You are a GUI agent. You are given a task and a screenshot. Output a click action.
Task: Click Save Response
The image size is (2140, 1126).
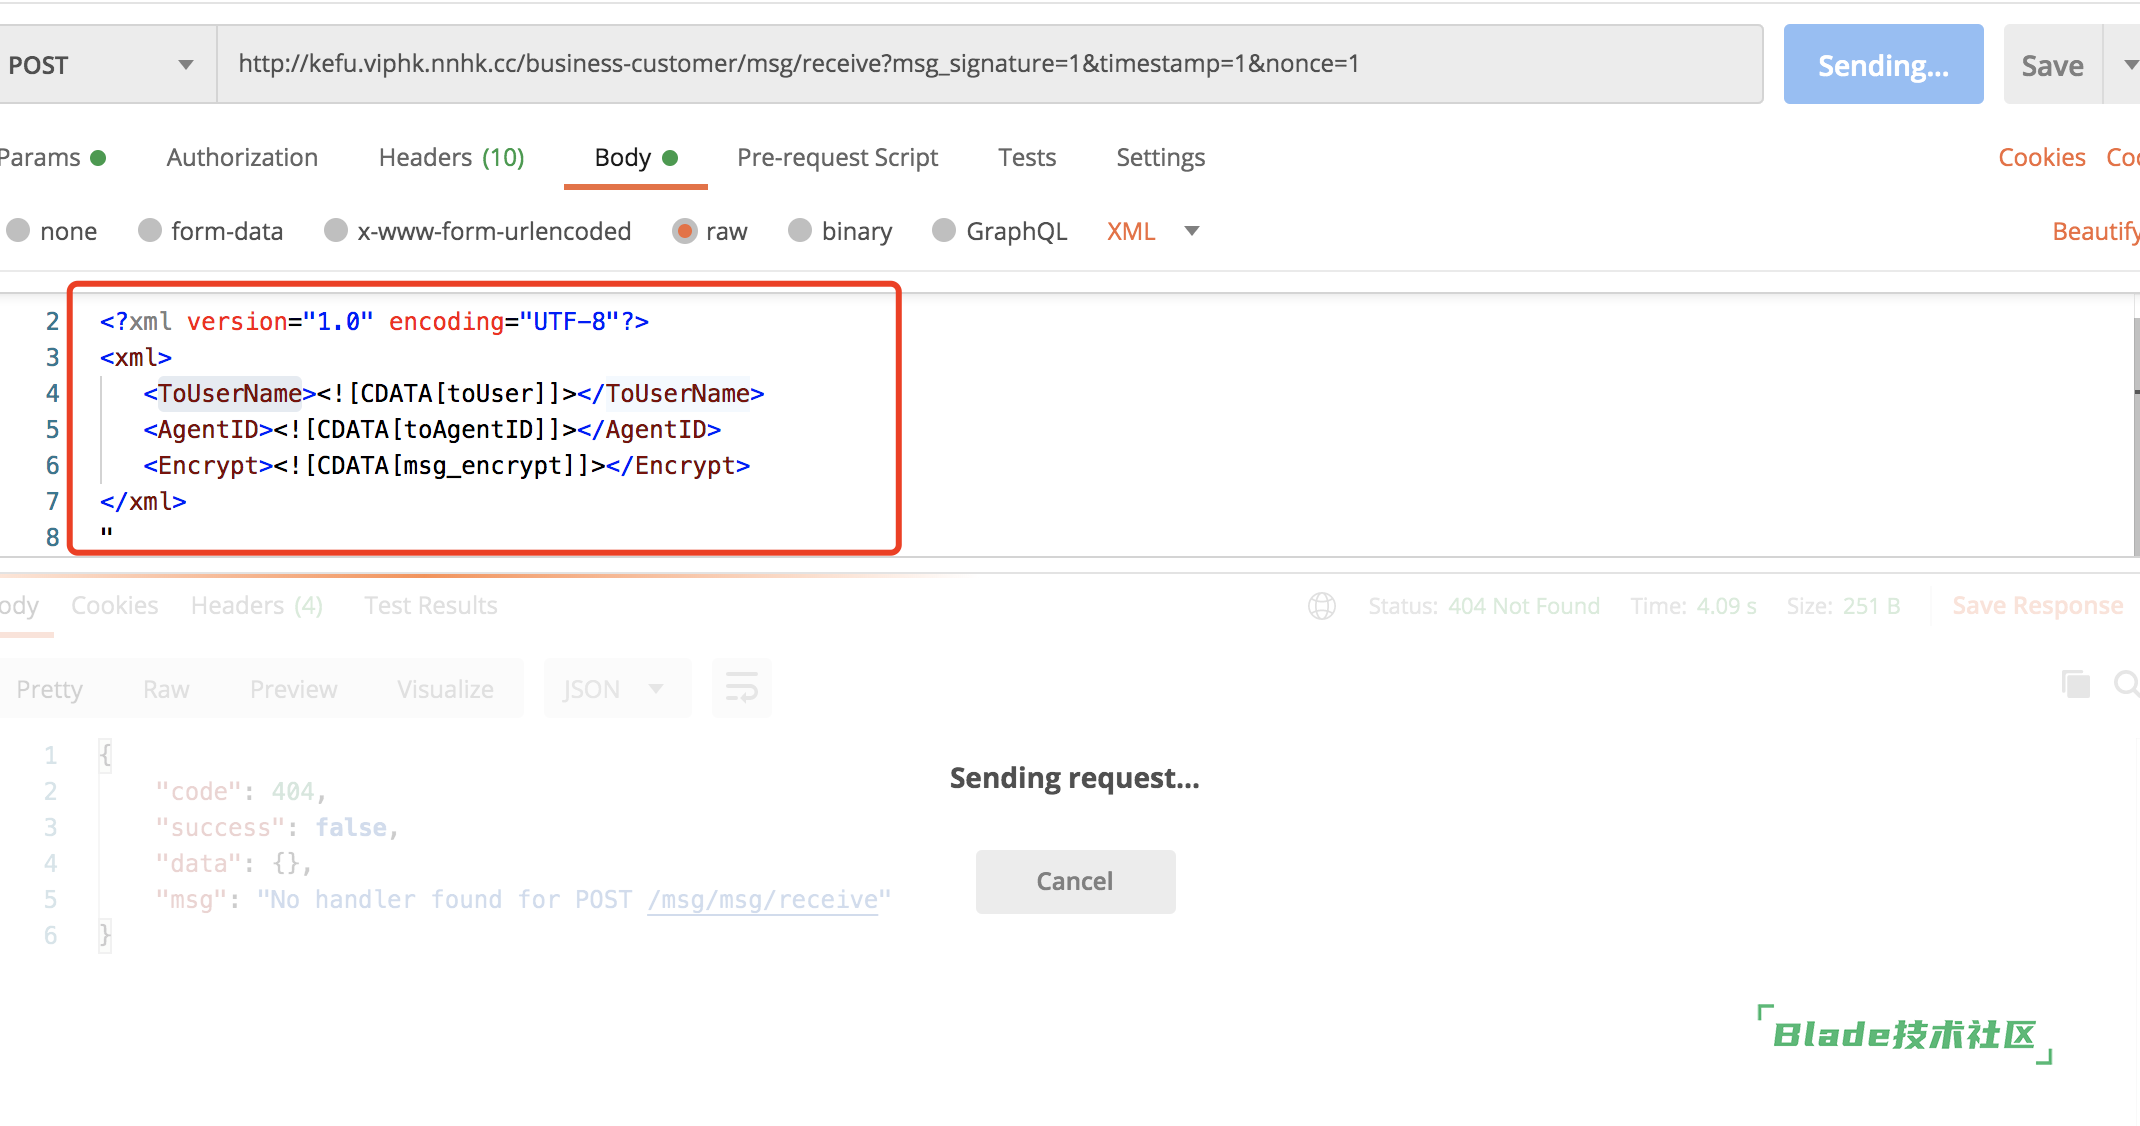point(2037,606)
